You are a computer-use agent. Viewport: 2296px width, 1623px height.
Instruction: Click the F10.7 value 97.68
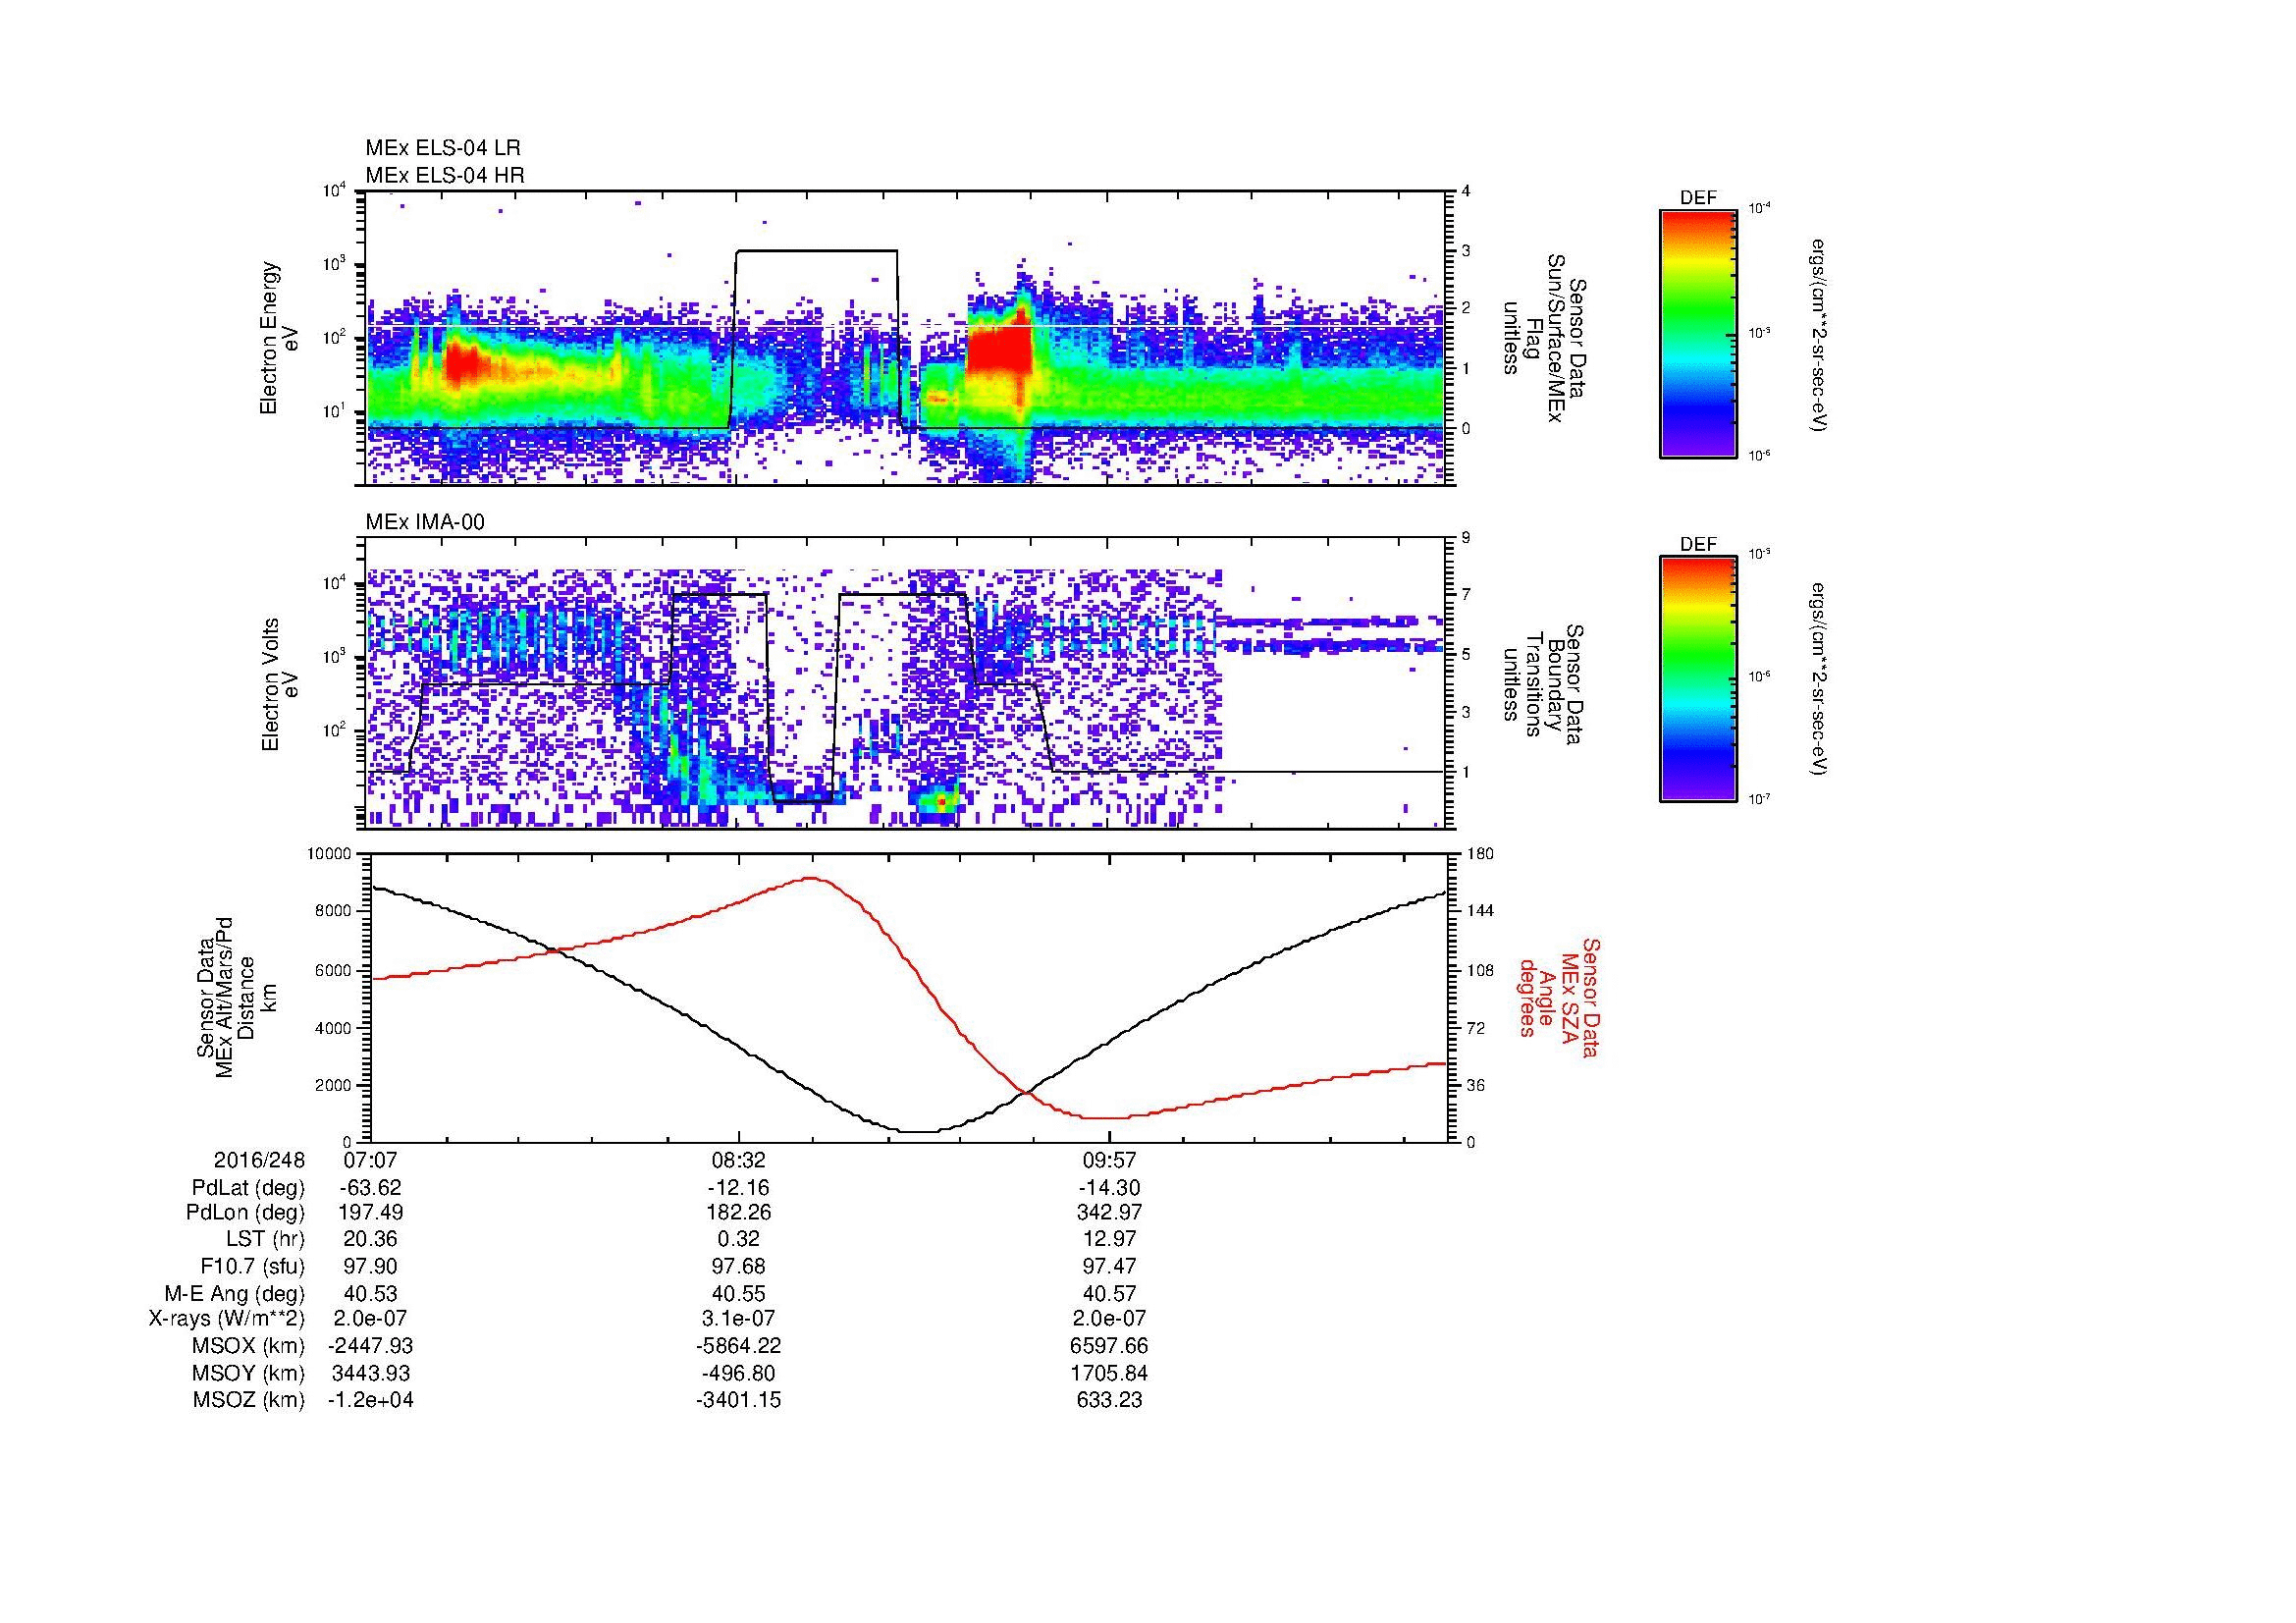point(739,1267)
